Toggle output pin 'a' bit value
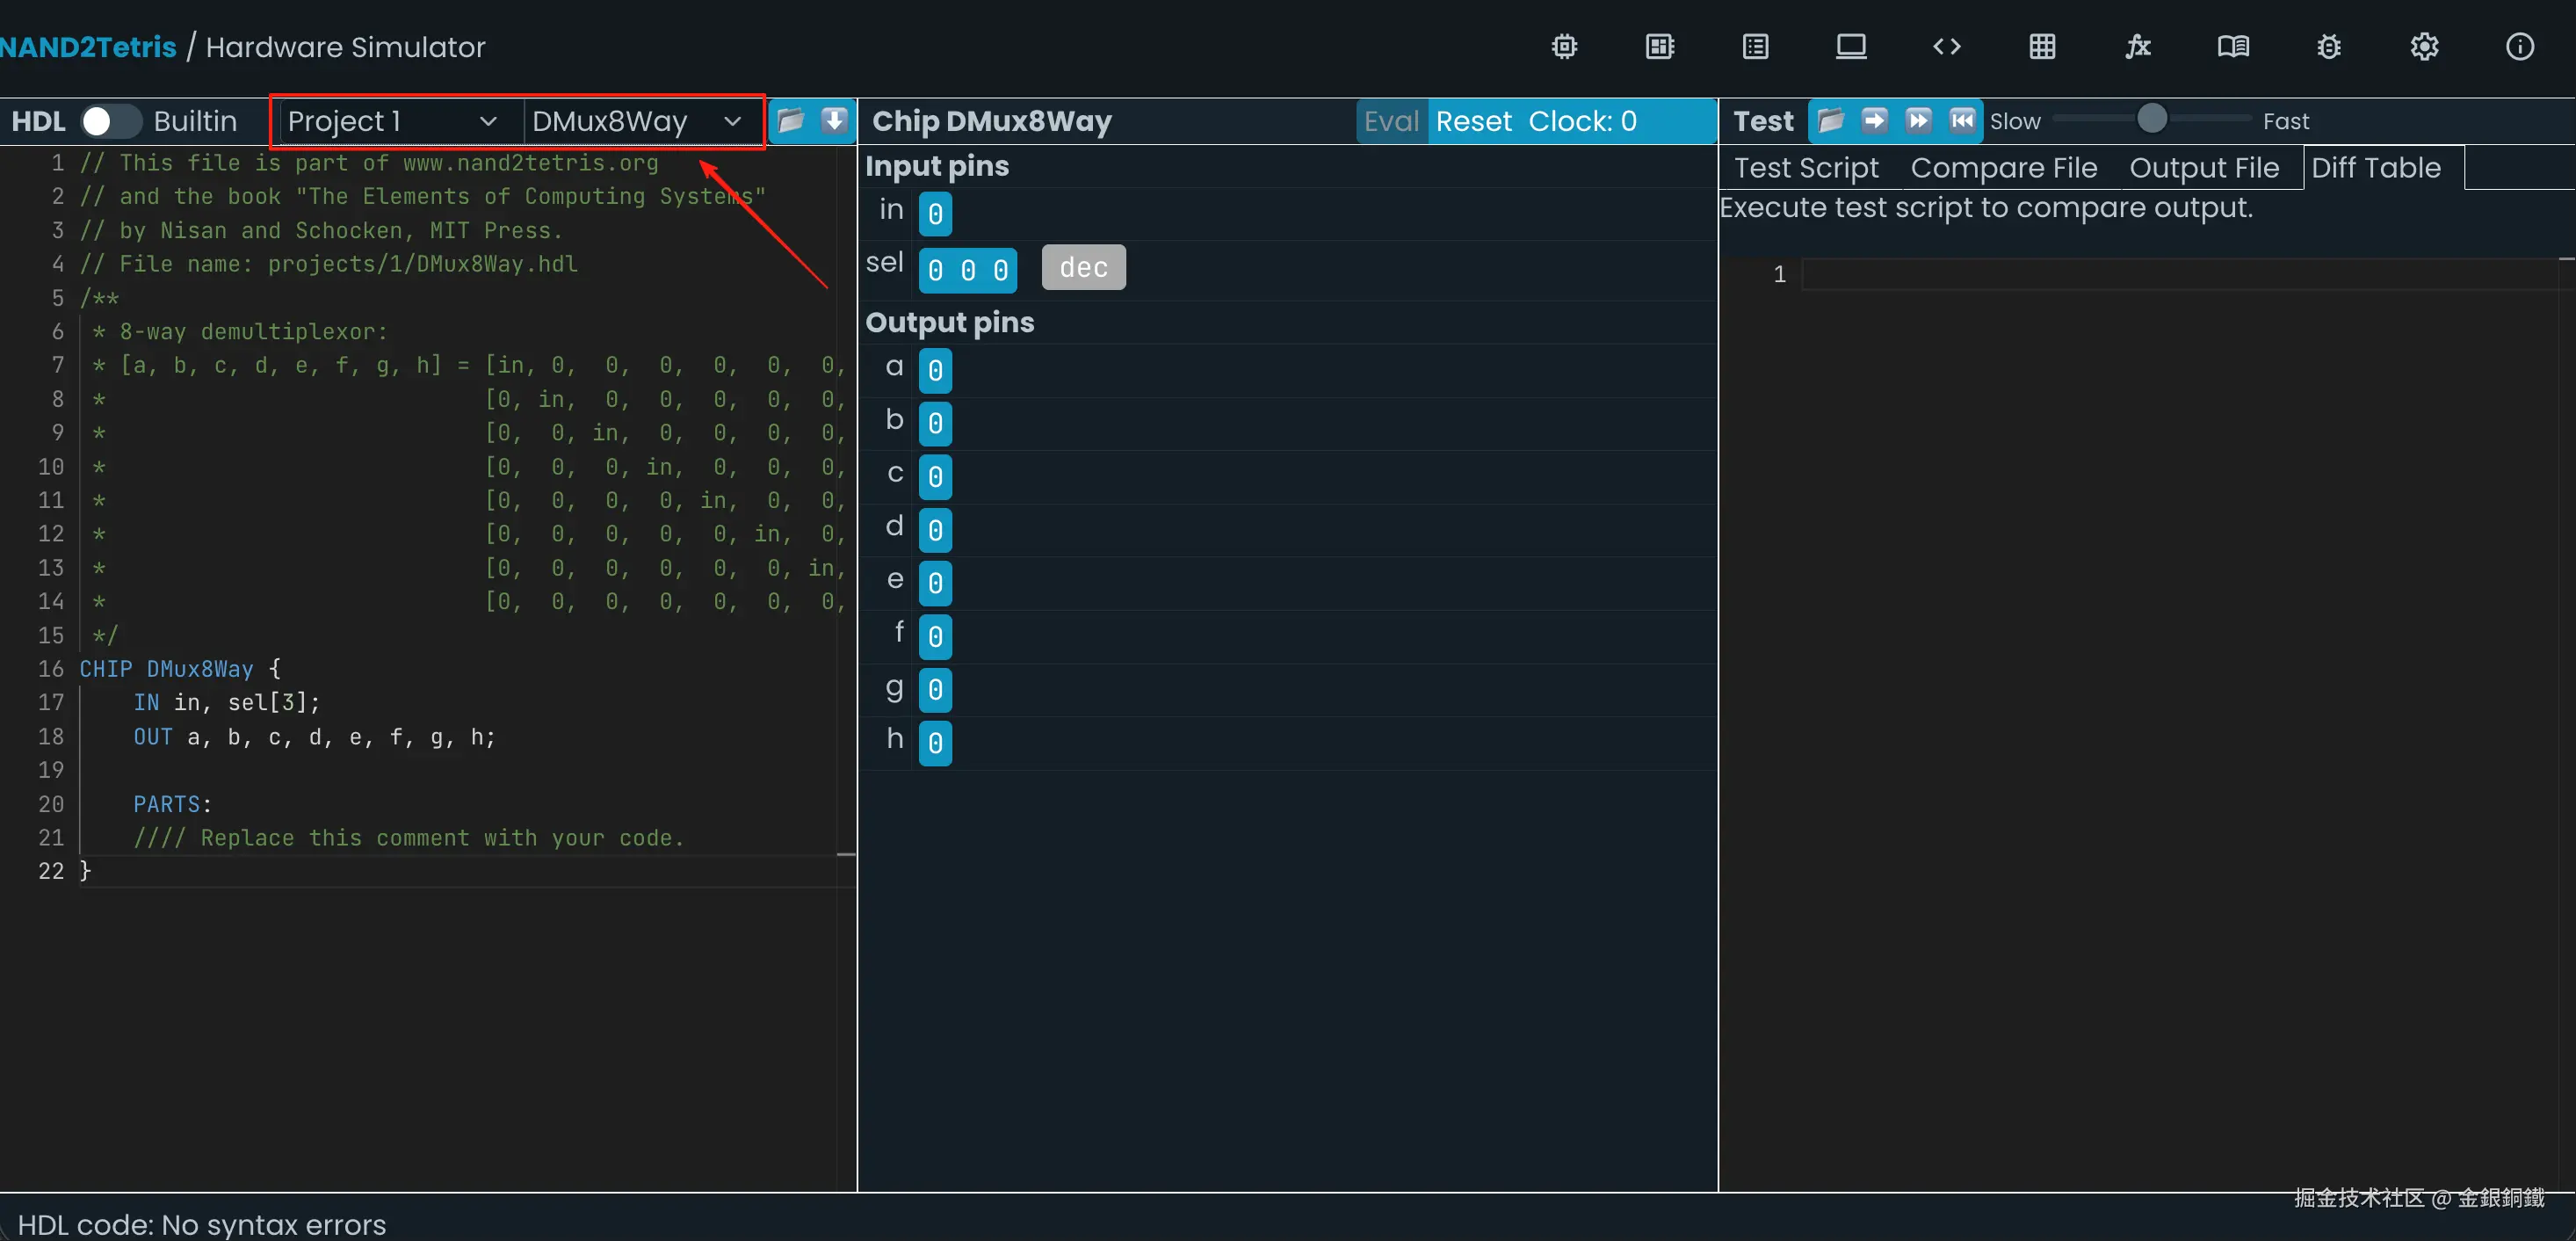 pos(935,371)
